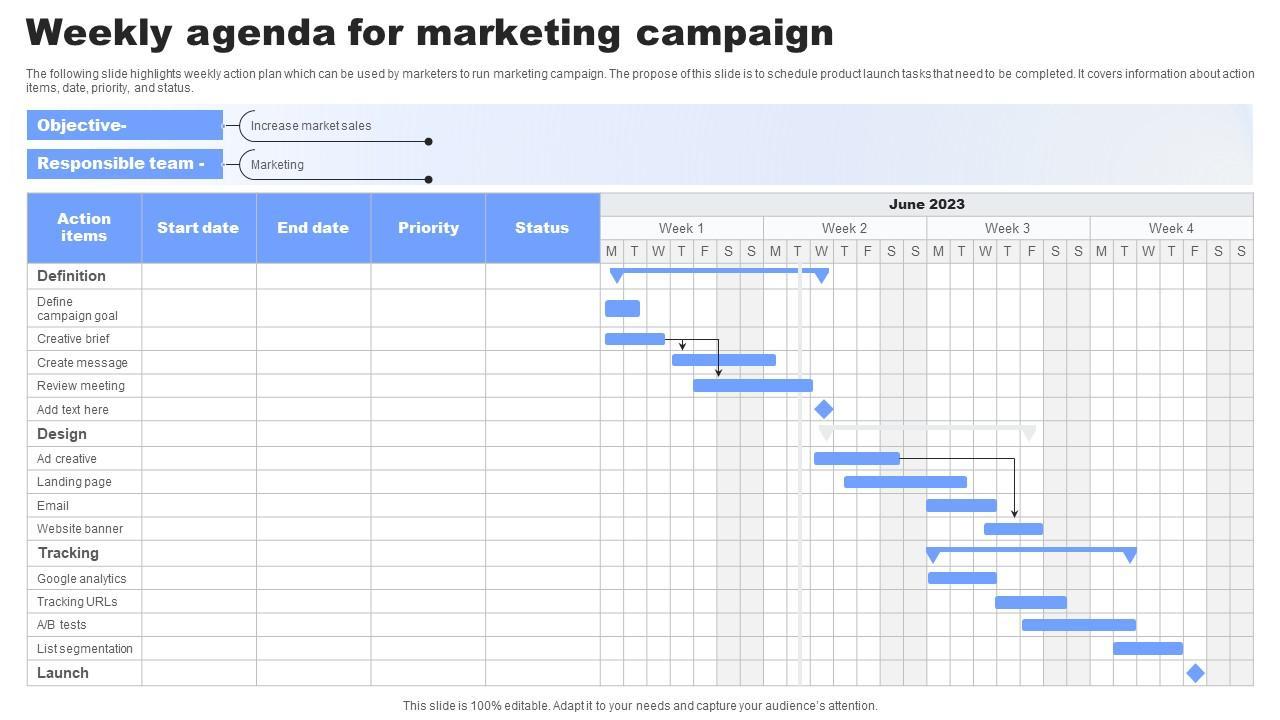Select the A/B tests task bar
The image size is (1280, 720).
click(1078, 625)
